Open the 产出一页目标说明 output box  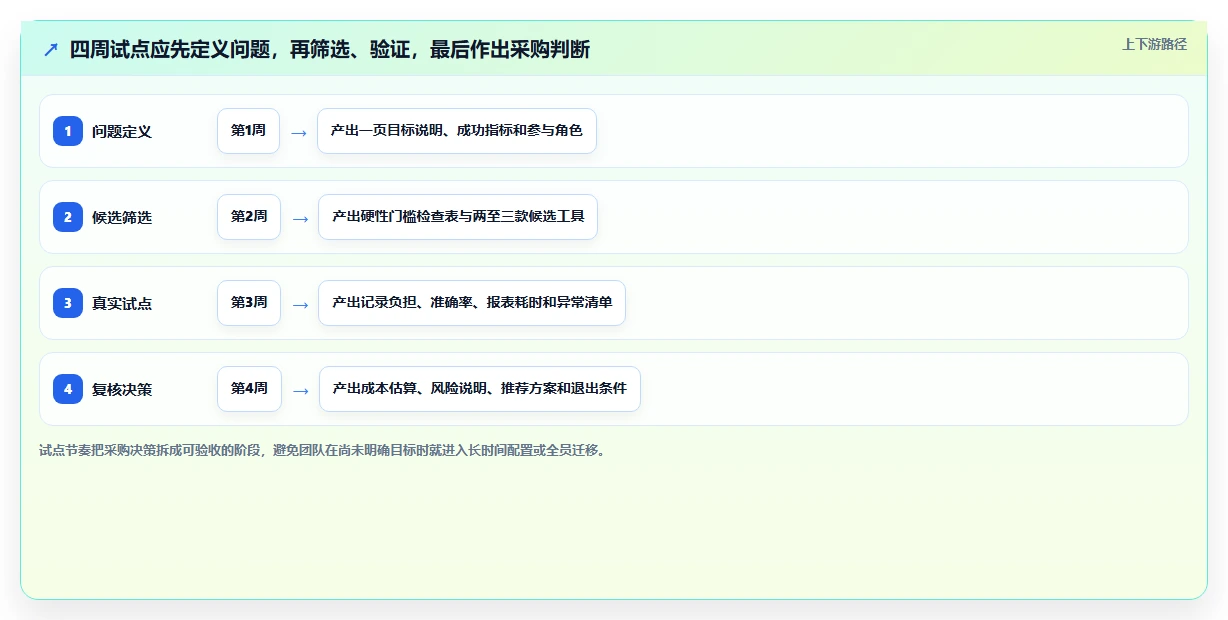[457, 131]
